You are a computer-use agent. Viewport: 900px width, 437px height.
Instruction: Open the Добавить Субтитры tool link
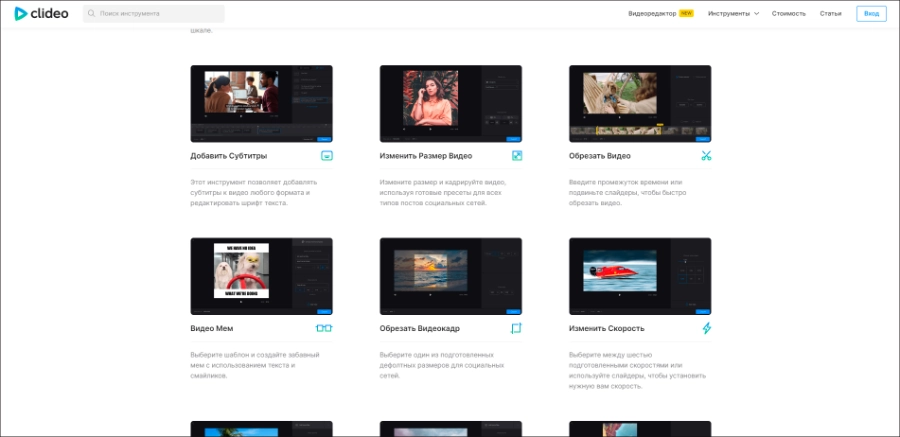[228, 156]
